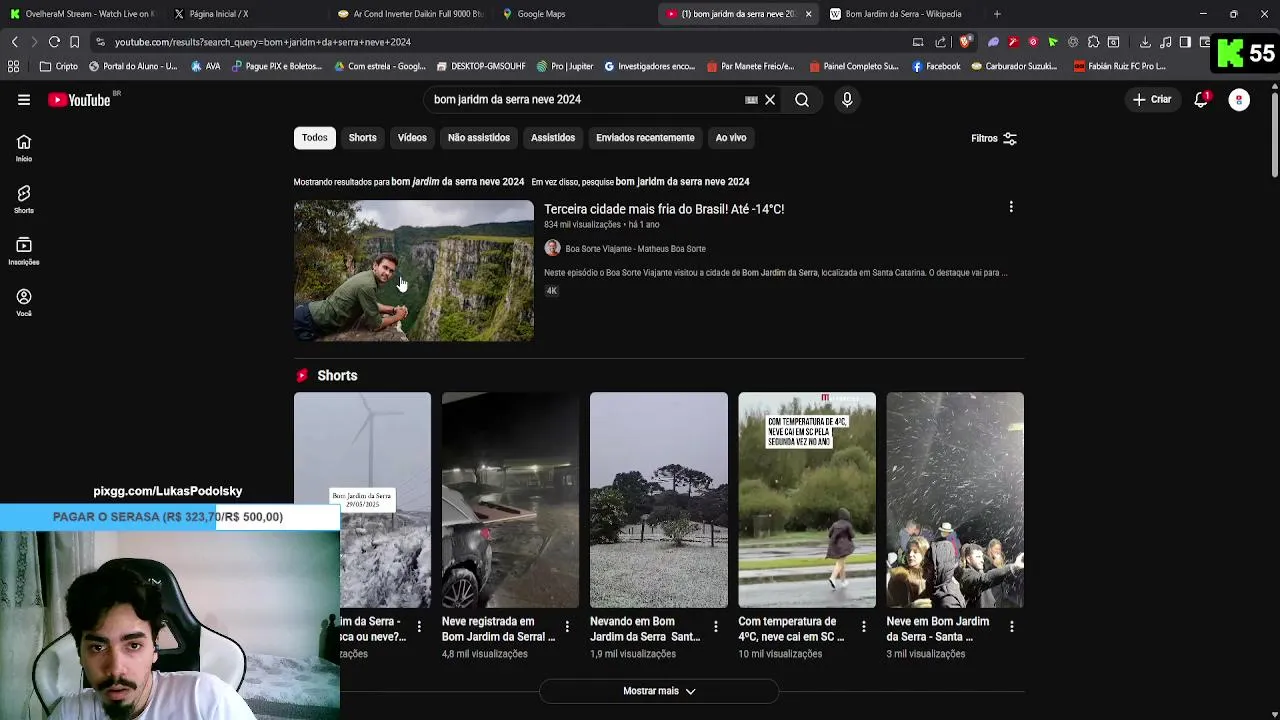Click the browser back arrow
Image resolution: width=1280 pixels, height=720 pixels.
click(x=14, y=42)
